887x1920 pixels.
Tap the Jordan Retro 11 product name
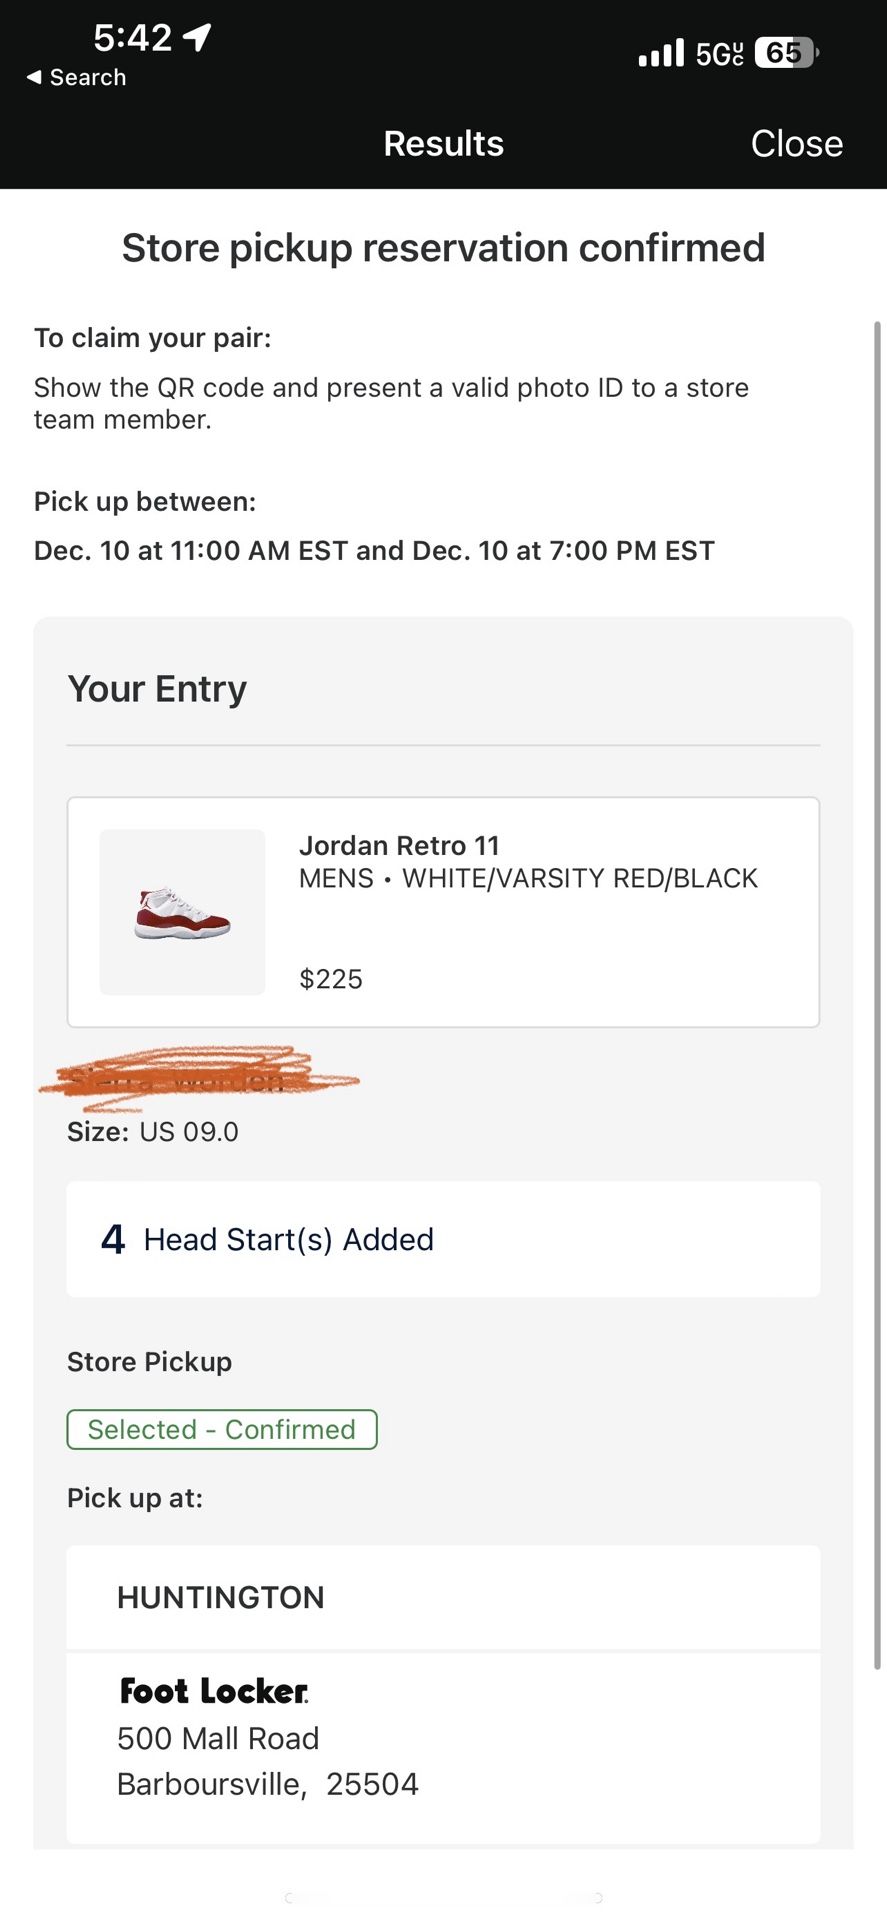coord(399,846)
